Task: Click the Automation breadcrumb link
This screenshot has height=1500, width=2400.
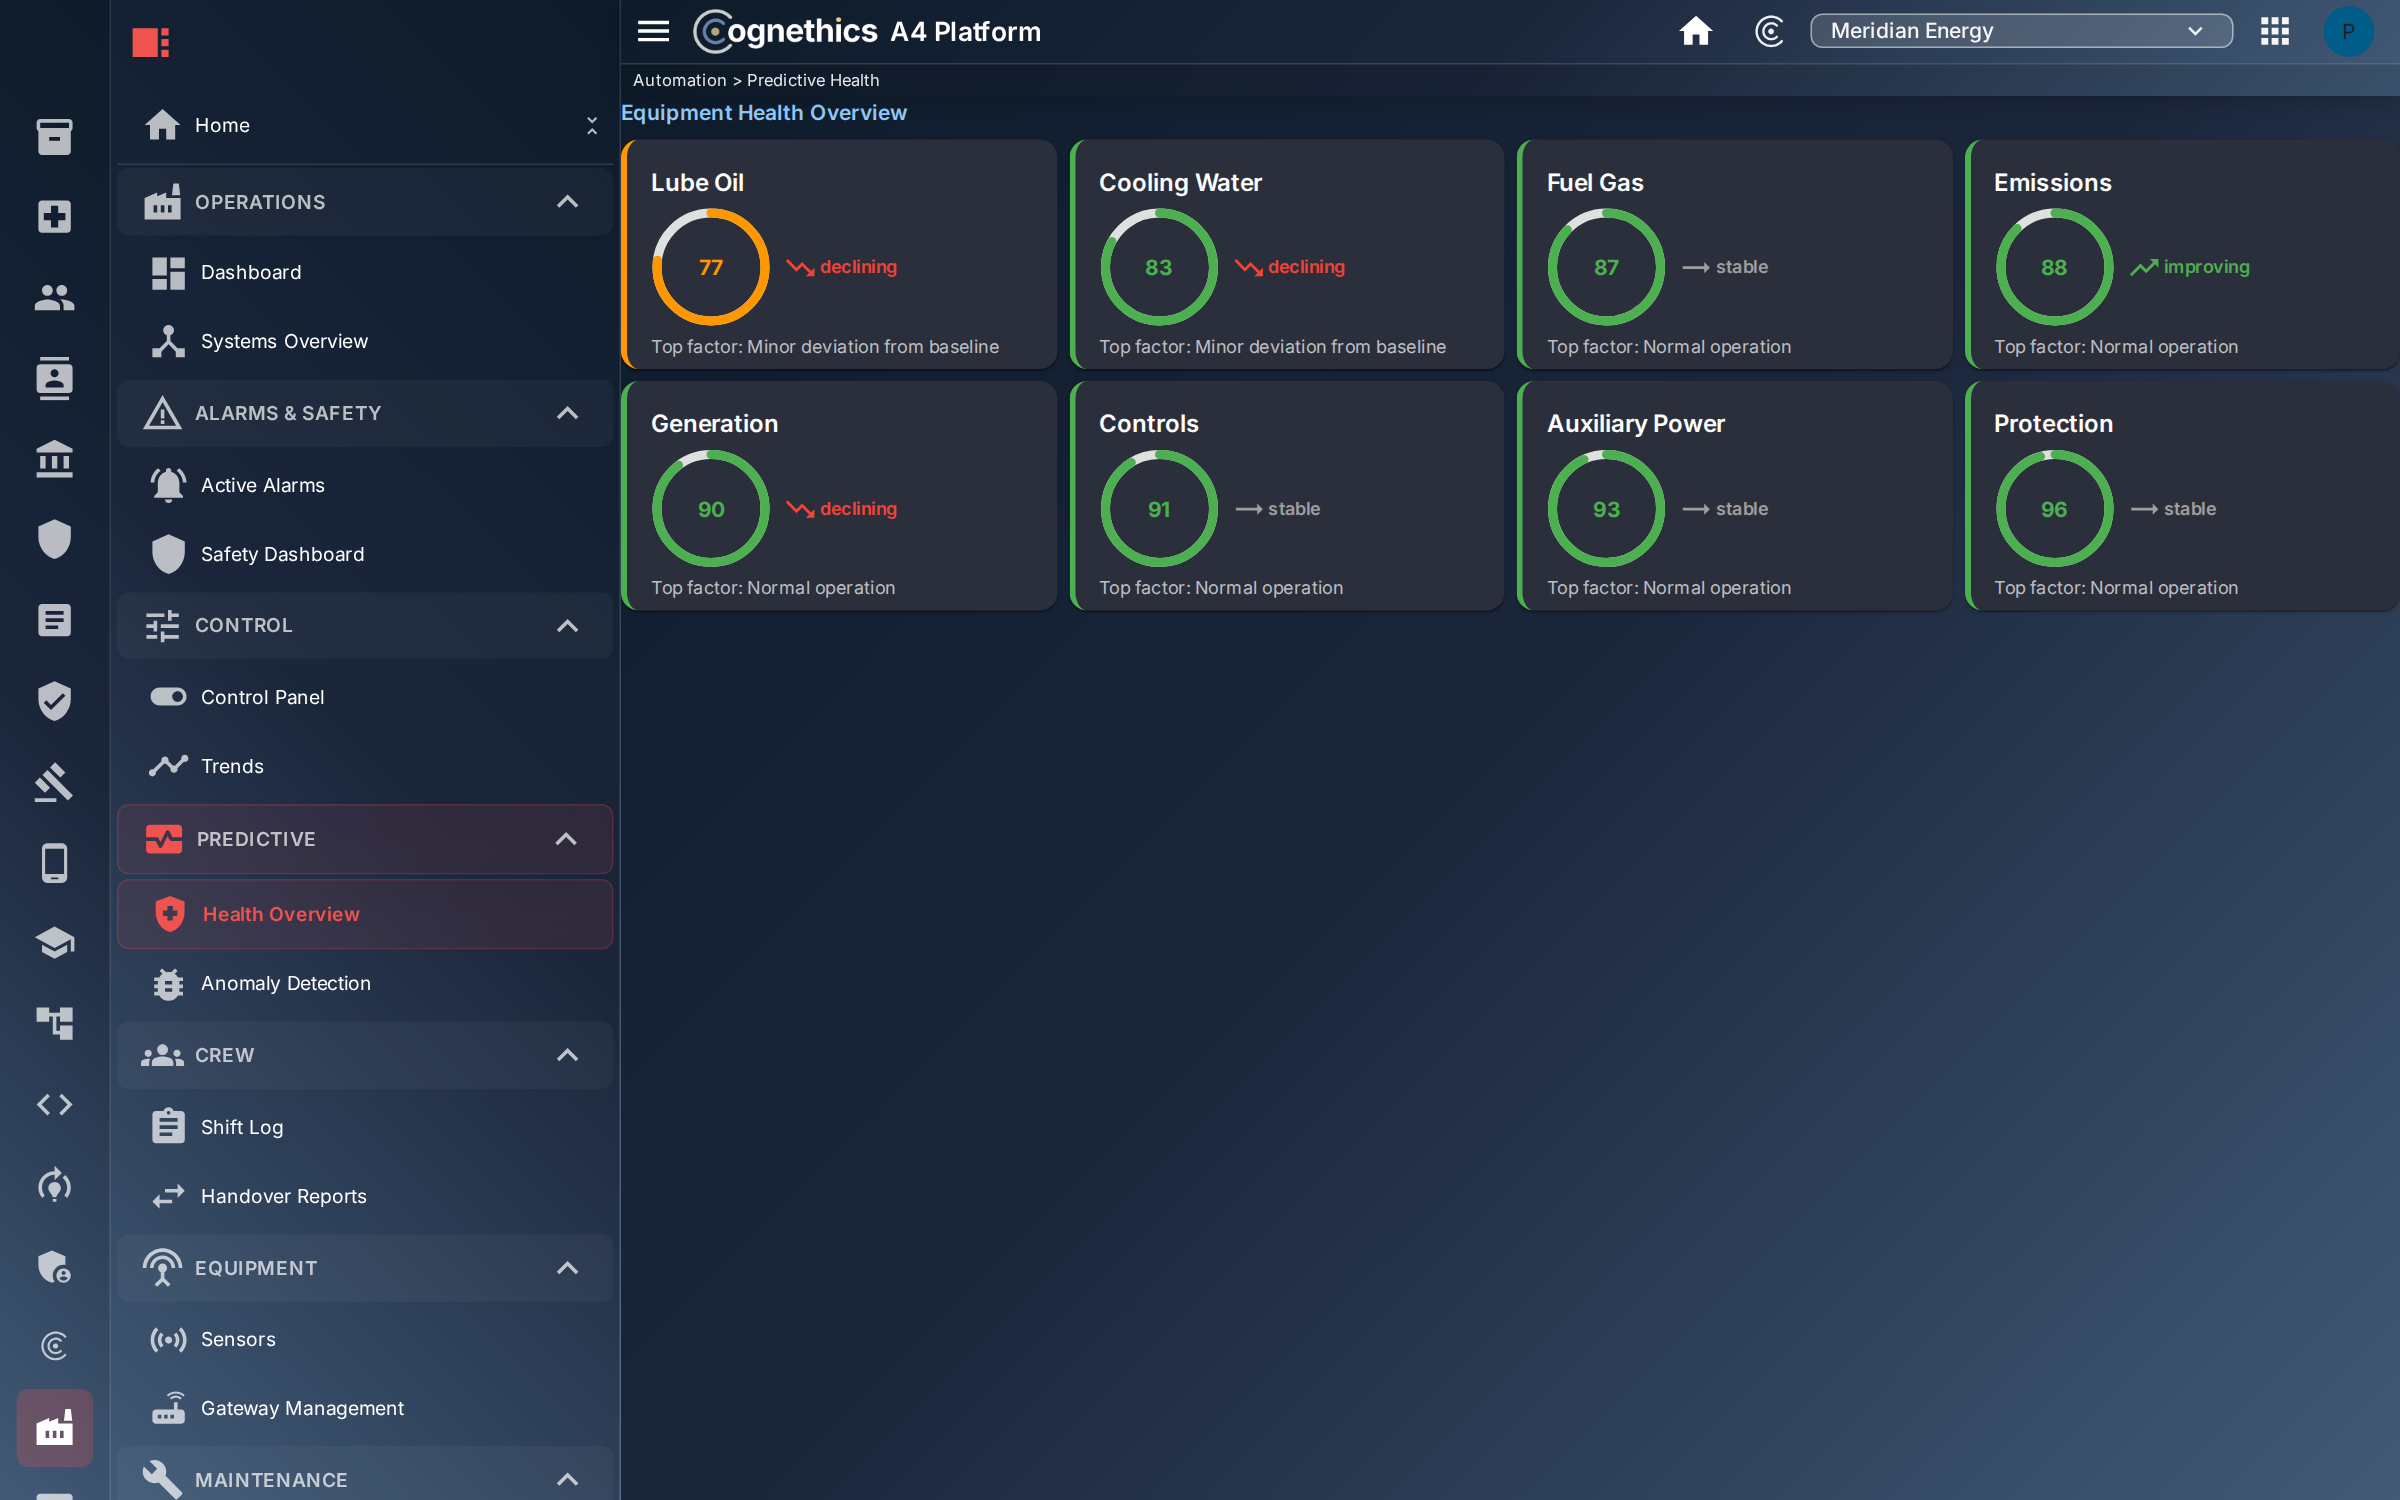Action: (x=679, y=80)
